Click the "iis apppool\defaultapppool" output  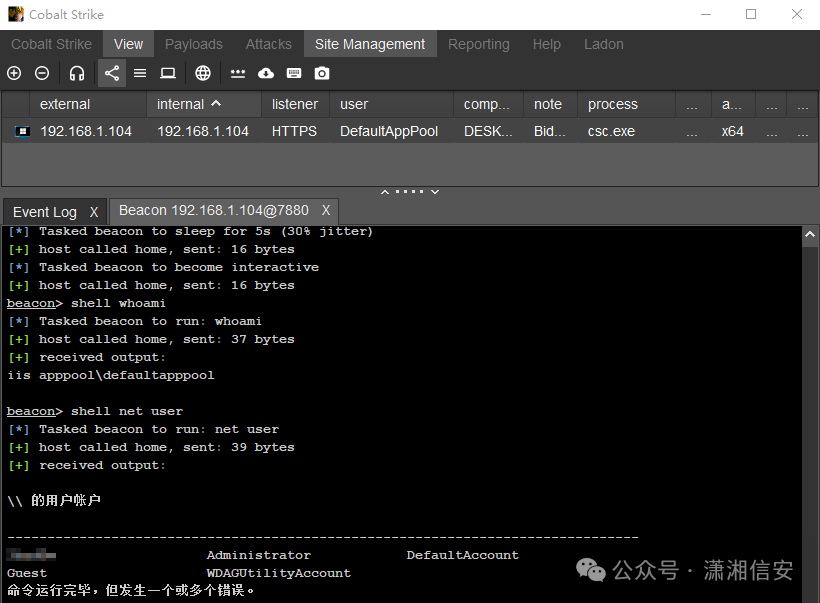click(111, 376)
